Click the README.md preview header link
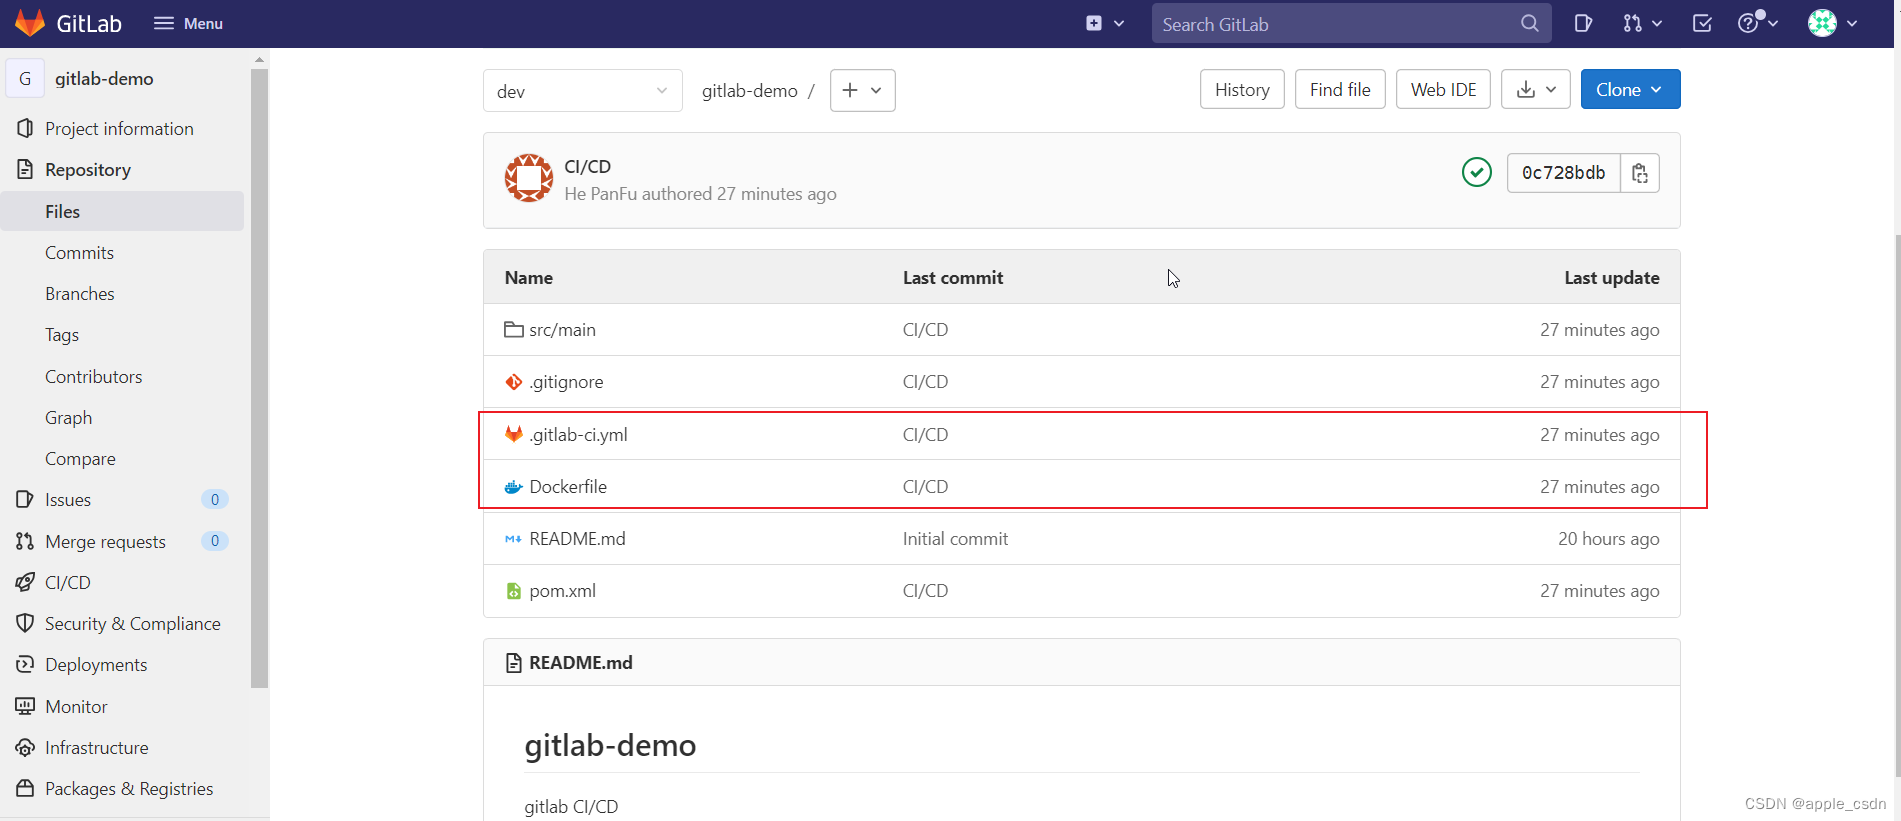 point(580,663)
